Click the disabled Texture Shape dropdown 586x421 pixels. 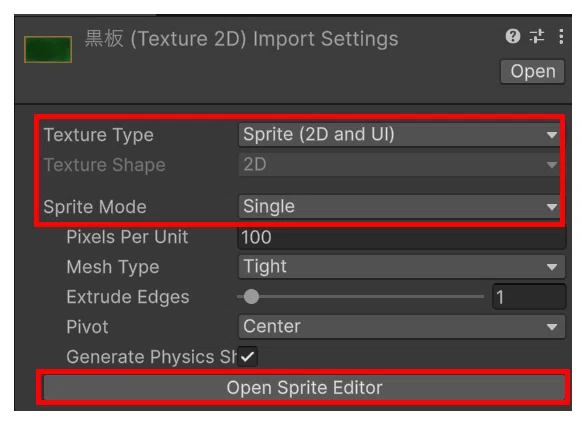400,164
